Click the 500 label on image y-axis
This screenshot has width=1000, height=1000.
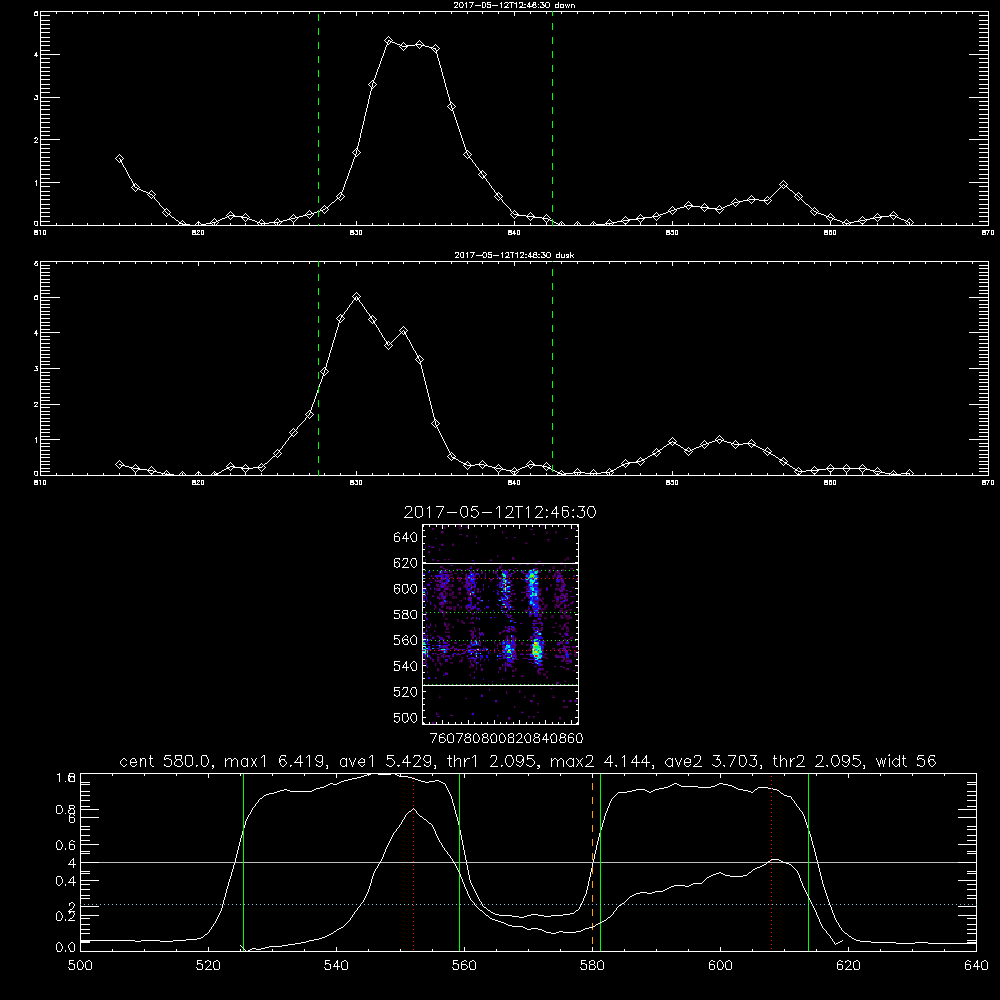405,717
